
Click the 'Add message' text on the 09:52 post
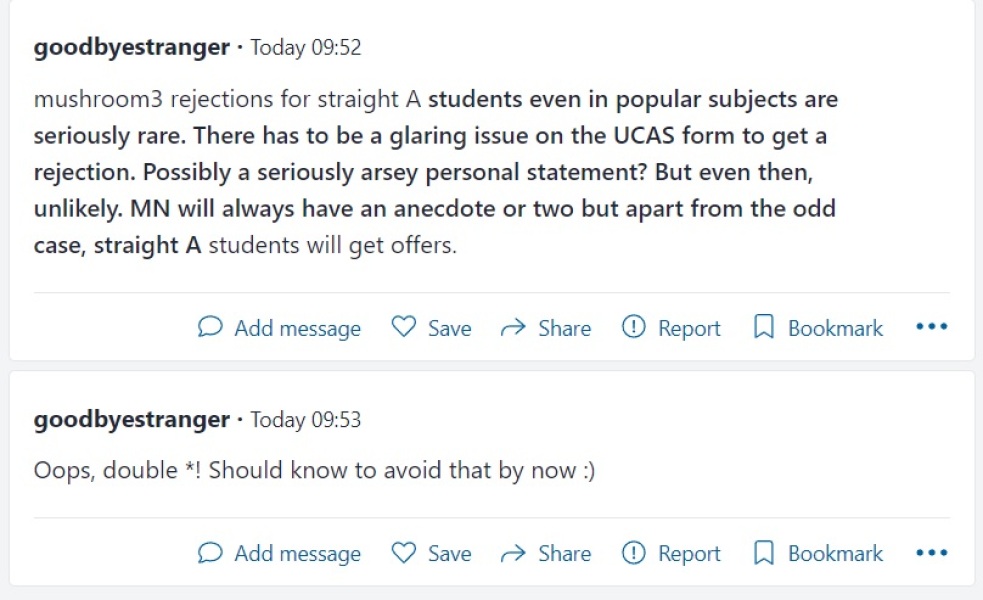click(297, 328)
